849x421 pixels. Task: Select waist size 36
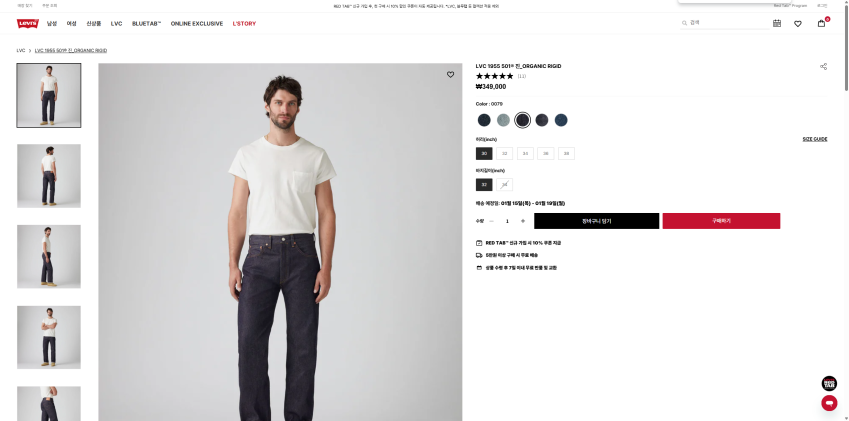pyautogui.click(x=546, y=154)
